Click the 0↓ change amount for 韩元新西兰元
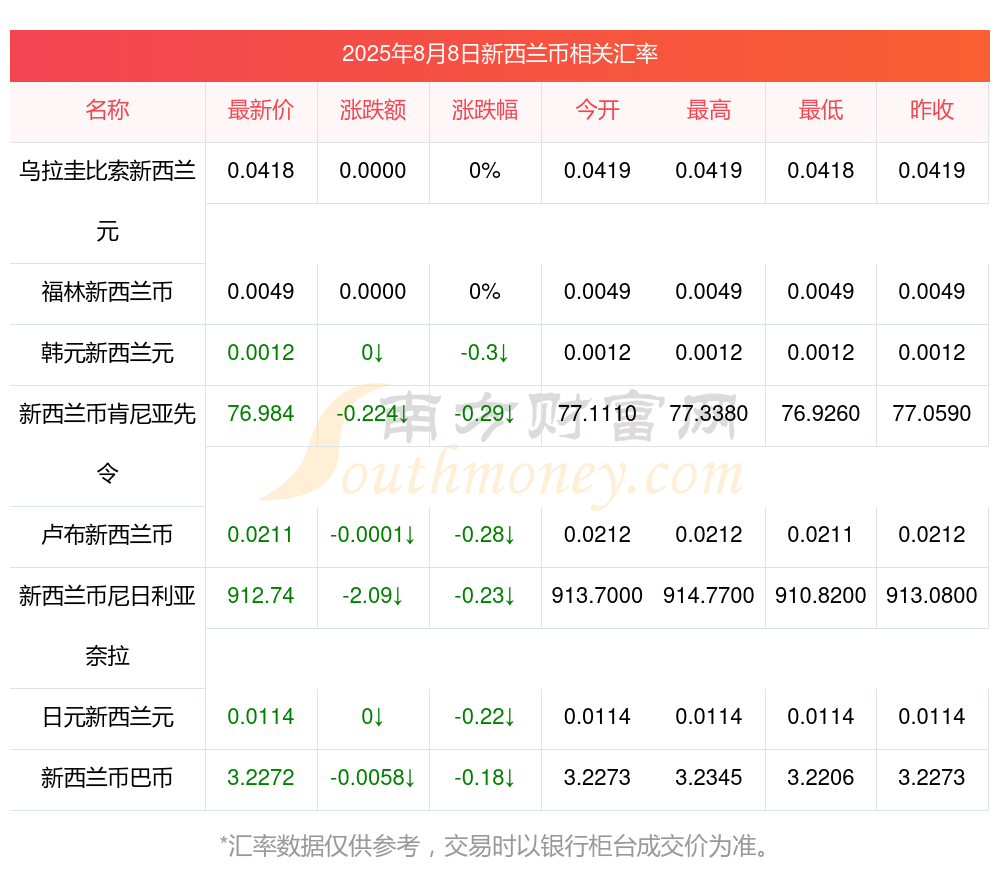The width and height of the screenshot is (1000, 877). [372, 352]
